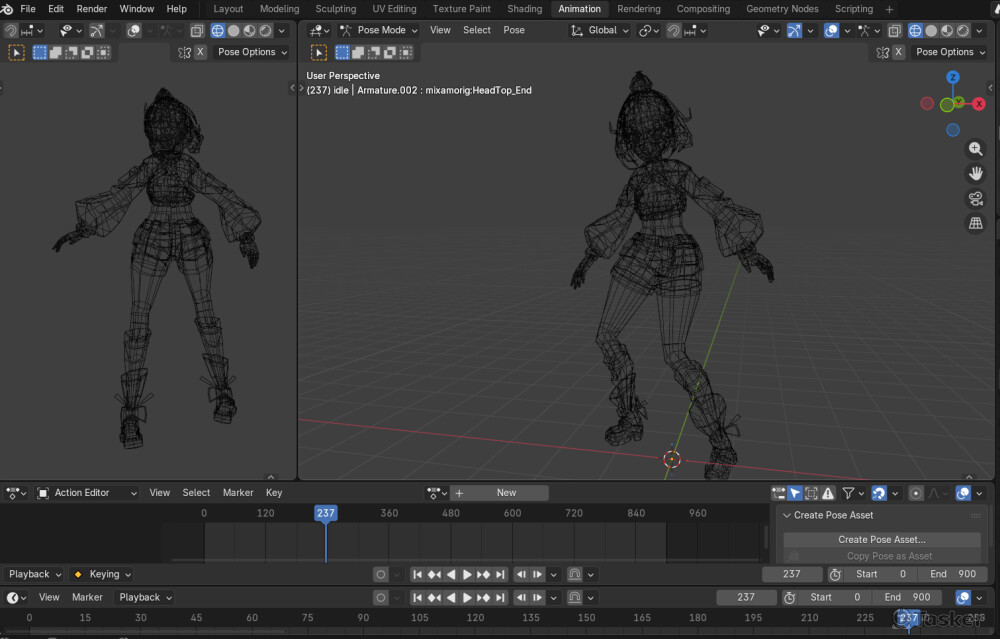The image size is (1000, 639).
Task: Toggle X mirror in right Pose Options
Action: pos(897,52)
